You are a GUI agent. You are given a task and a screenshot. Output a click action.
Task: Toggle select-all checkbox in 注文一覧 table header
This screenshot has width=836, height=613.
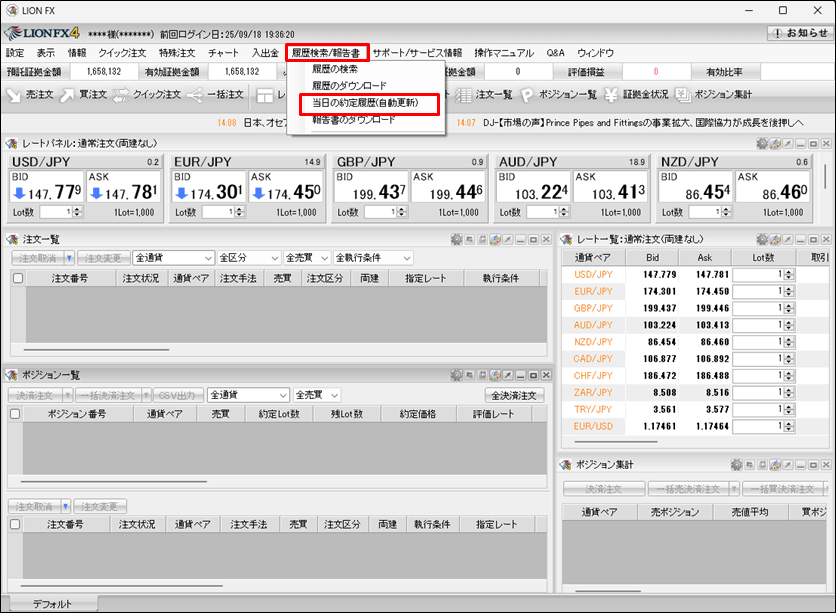(17, 278)
